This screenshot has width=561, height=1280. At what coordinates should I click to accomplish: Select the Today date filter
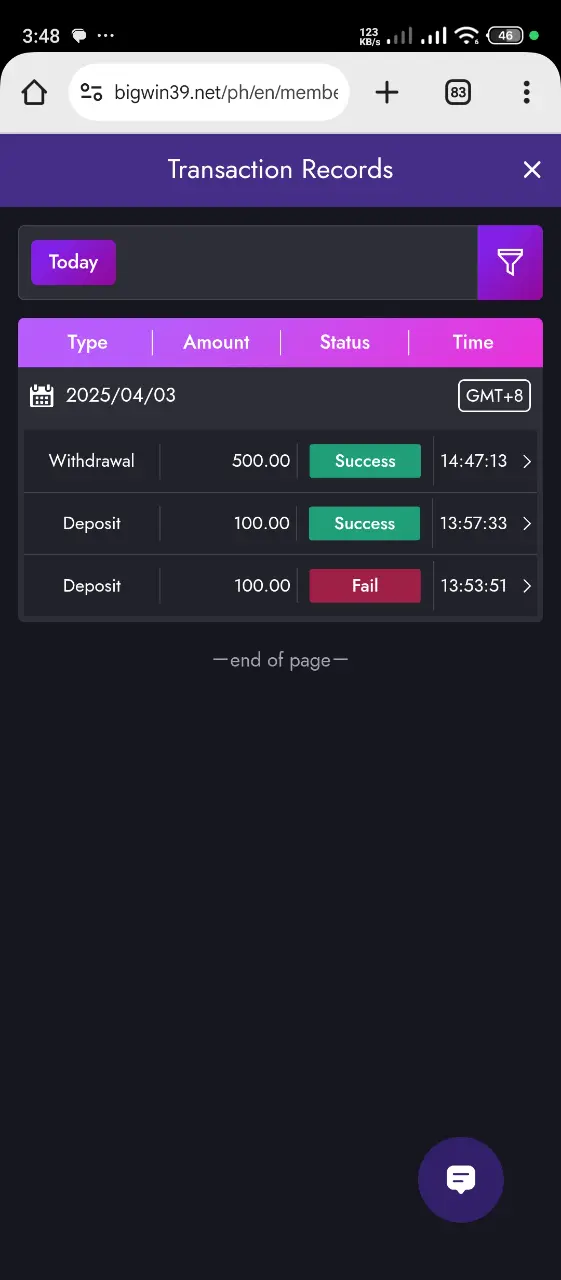click(73, 262)
